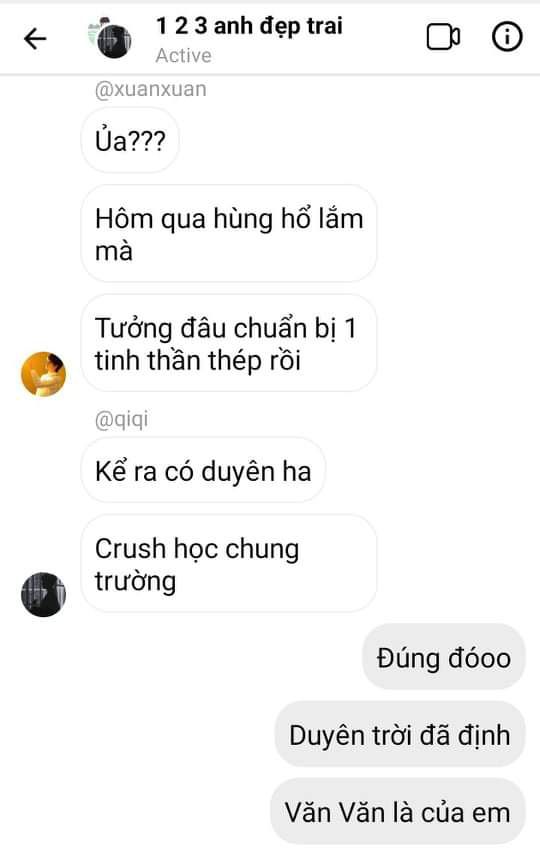Image resolution: width=540 pixels, height=855 pixels.
Task: Tap the "Tưởng đâu chuẩn bị 1 tinh thần thép rồi" bubble
Action: point(229,344)
